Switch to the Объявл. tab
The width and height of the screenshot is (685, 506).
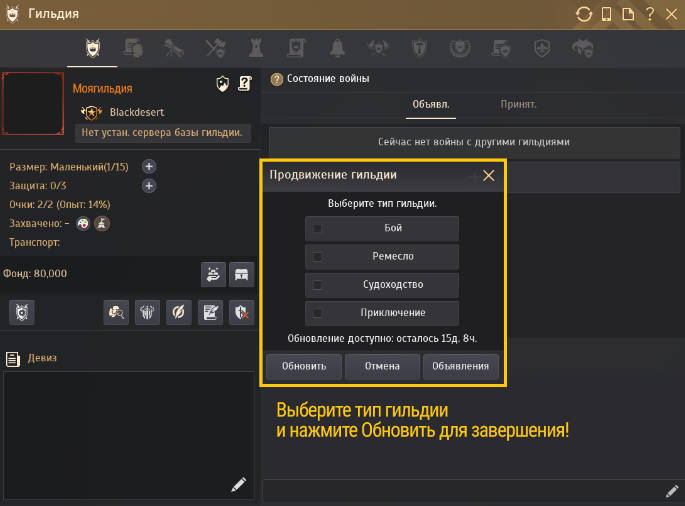(x=431, y=105)
